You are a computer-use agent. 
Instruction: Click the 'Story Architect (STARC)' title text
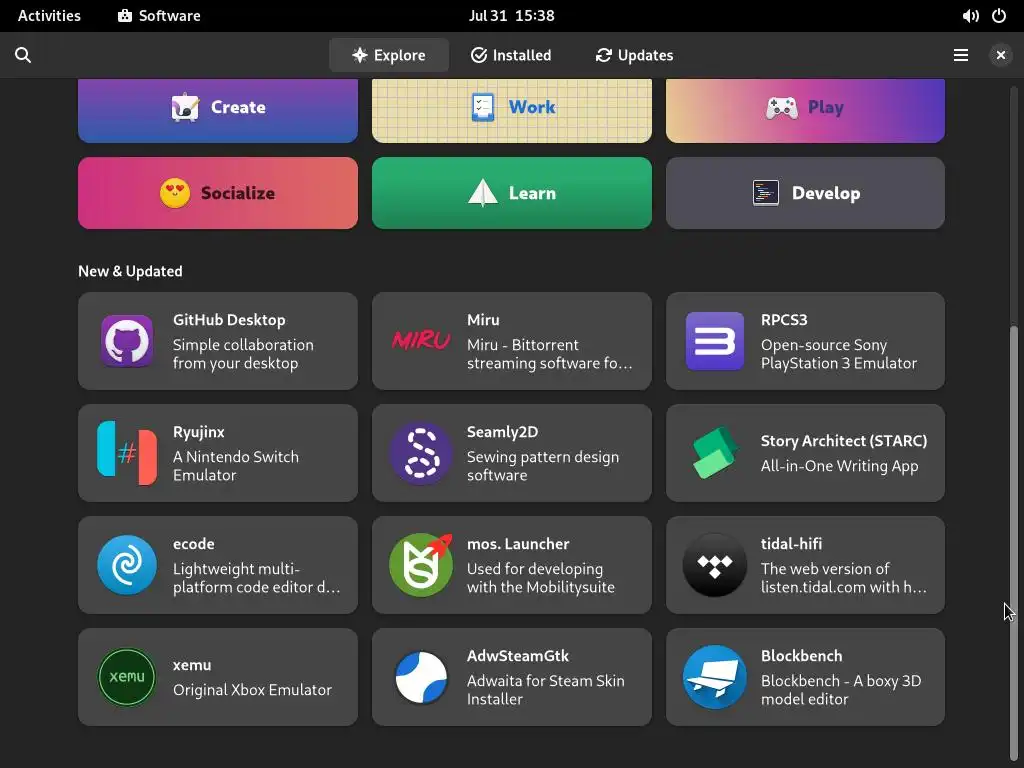(x=844, y=441)
